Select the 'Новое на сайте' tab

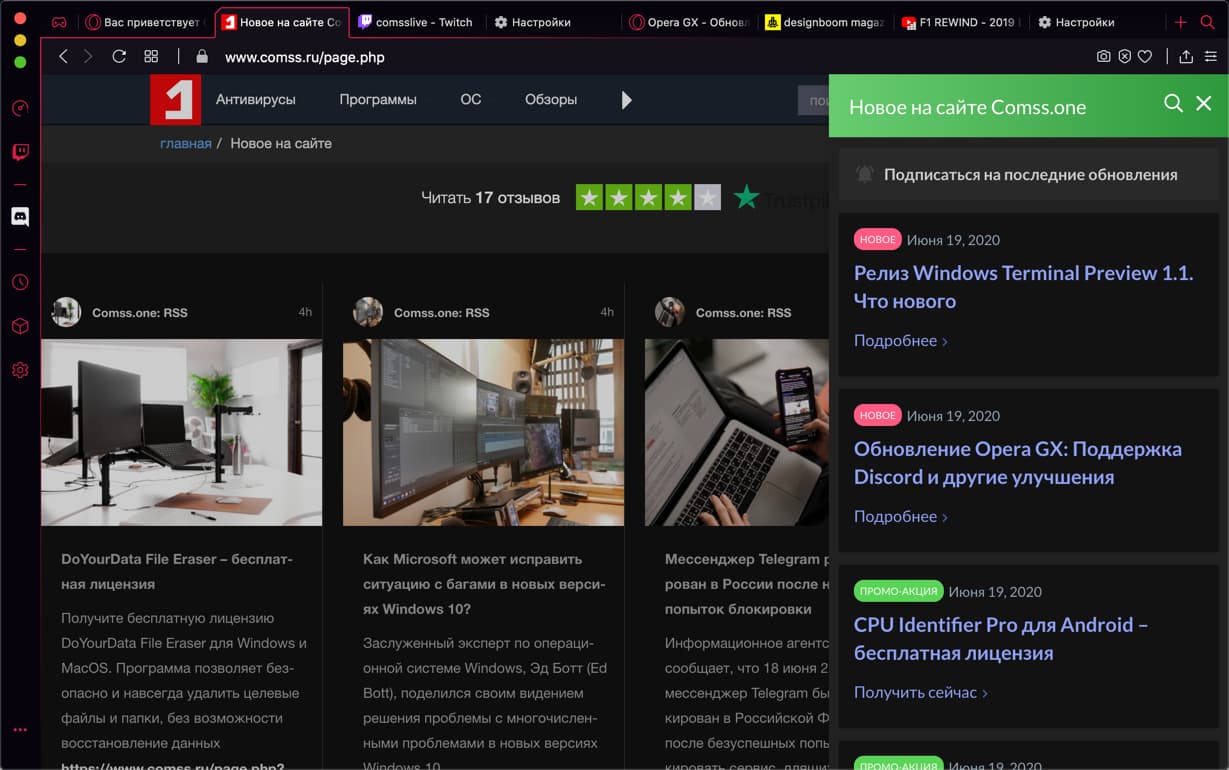(x=282, y=22)
